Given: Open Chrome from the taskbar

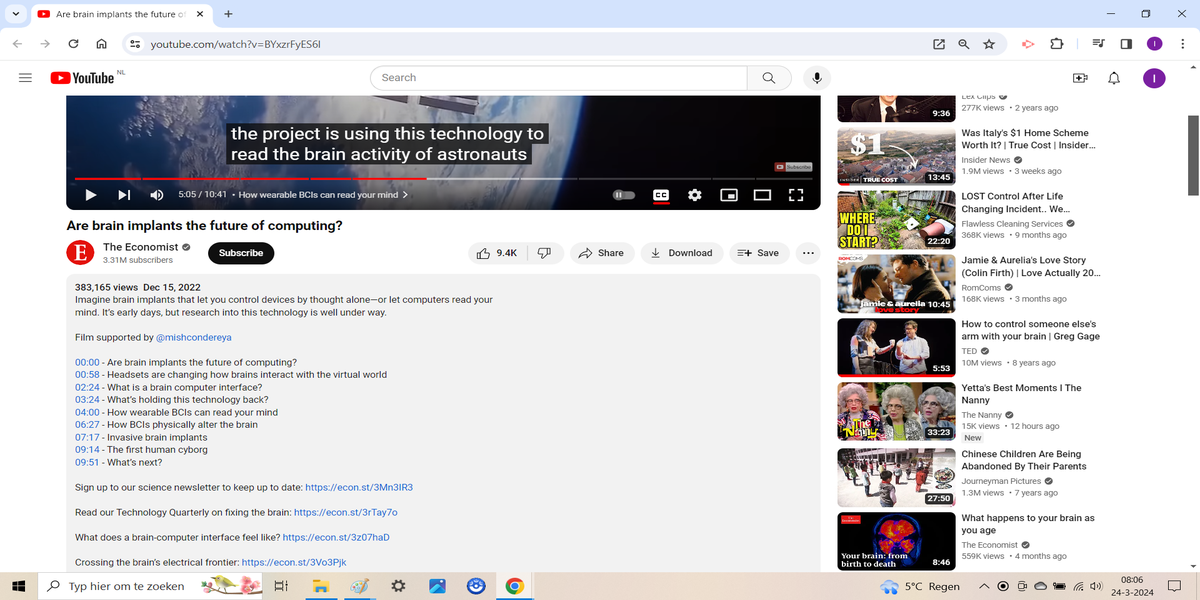Looking at the screenshot, I should pyautogui.click(x=514, y=586).
